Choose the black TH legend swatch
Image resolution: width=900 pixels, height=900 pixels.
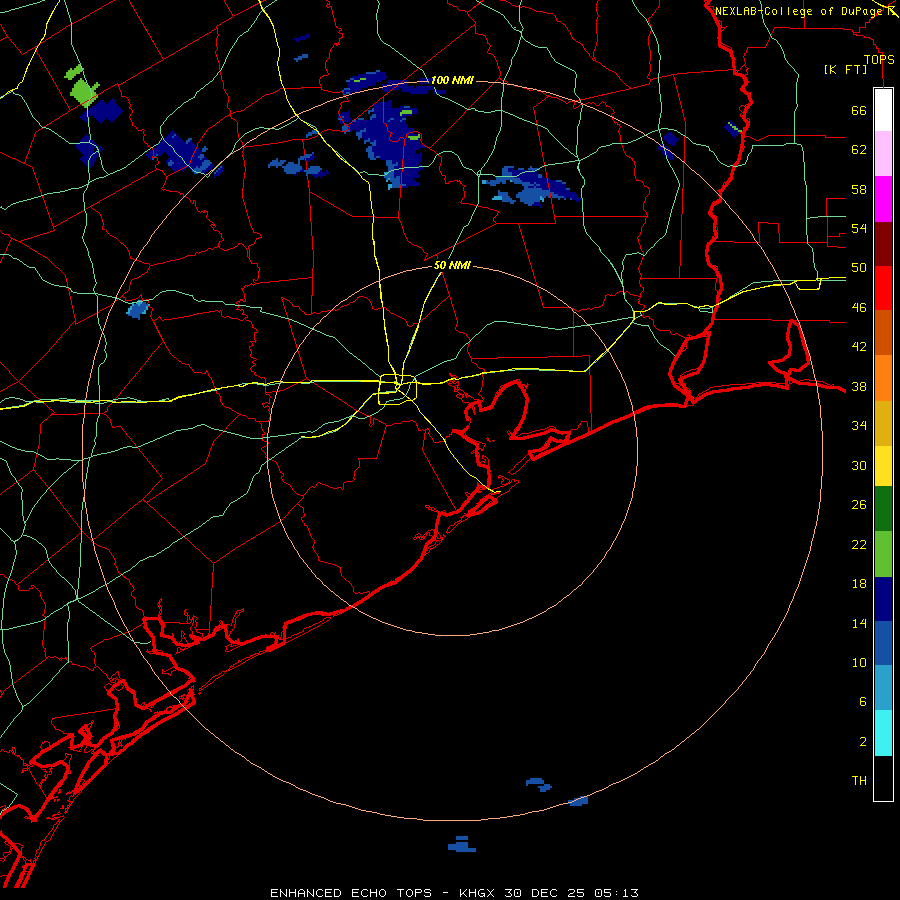click(883, 778)
